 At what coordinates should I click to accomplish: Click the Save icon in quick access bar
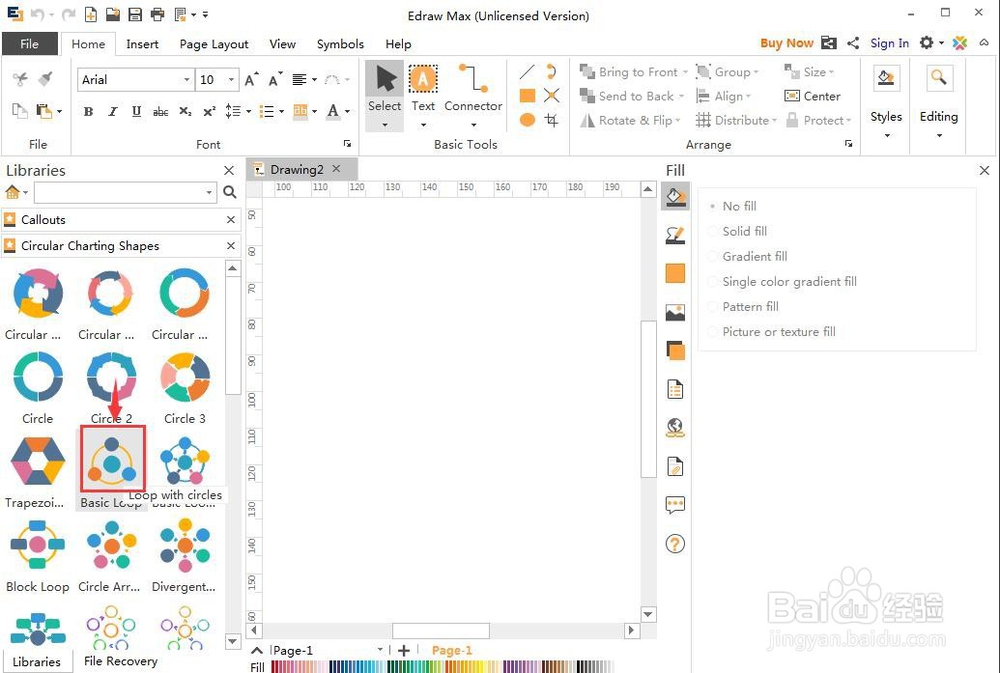[x=135, y=14]
